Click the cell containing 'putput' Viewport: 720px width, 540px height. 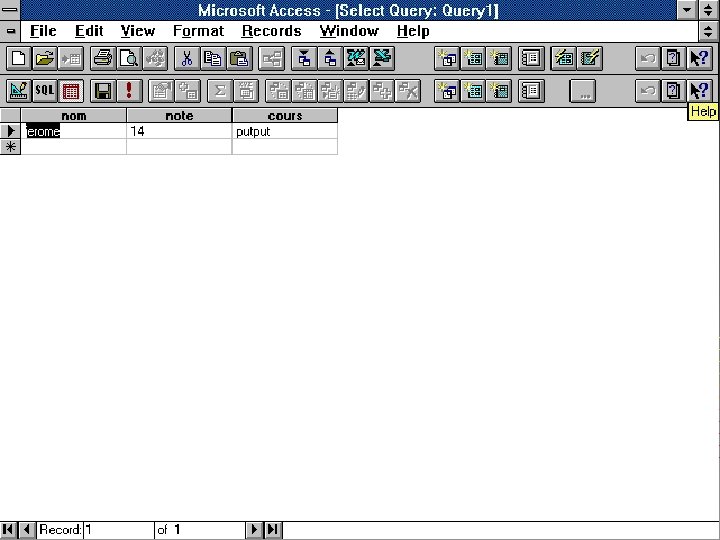tap(285, 131)
